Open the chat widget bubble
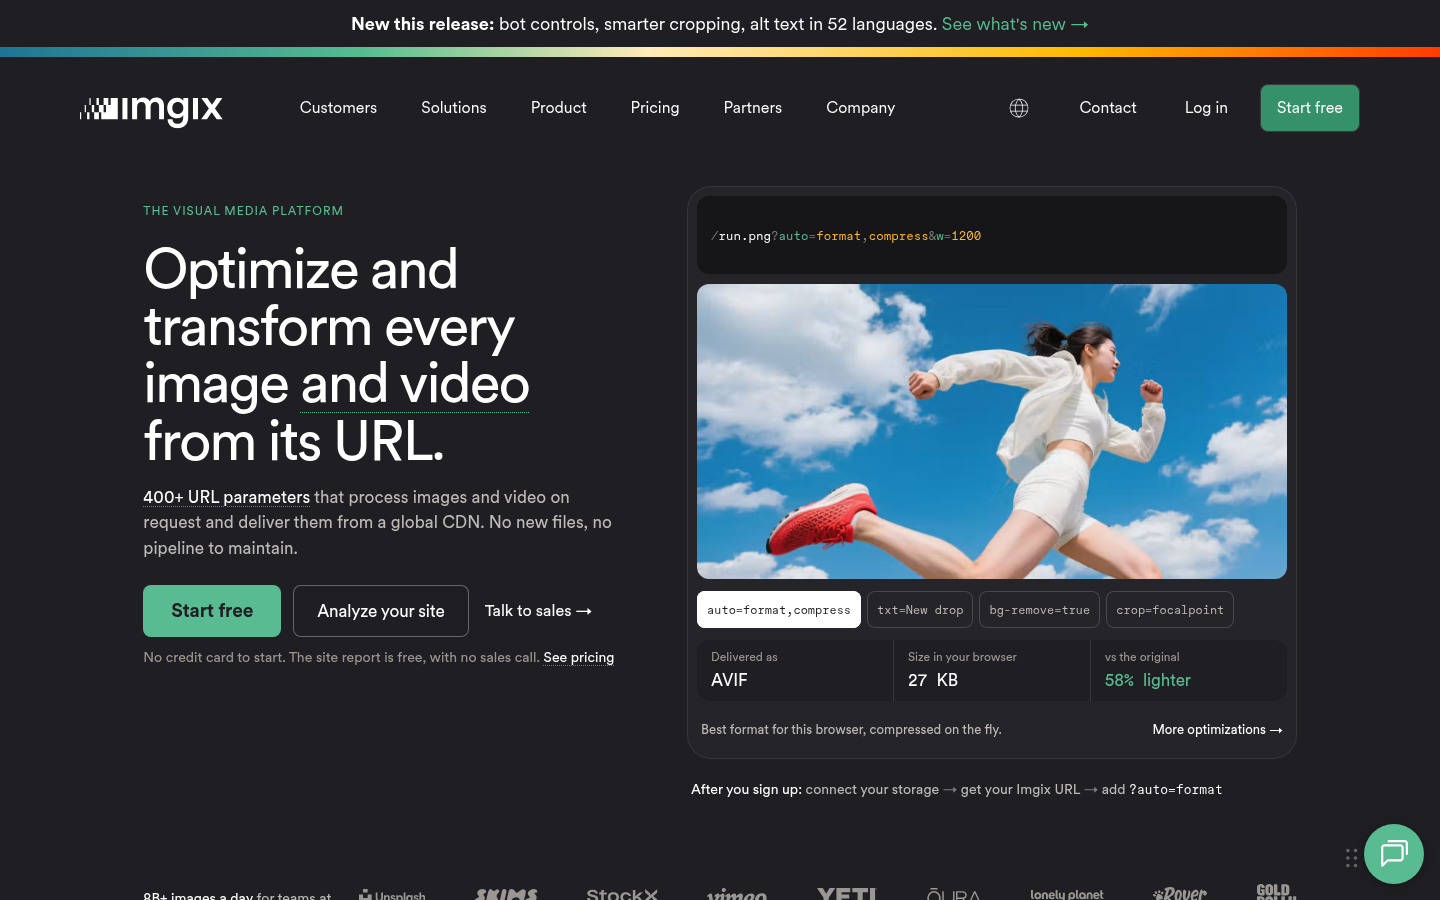Image resolution: width=1440 pixels, height=900 pixels. tap(1394, 854)
